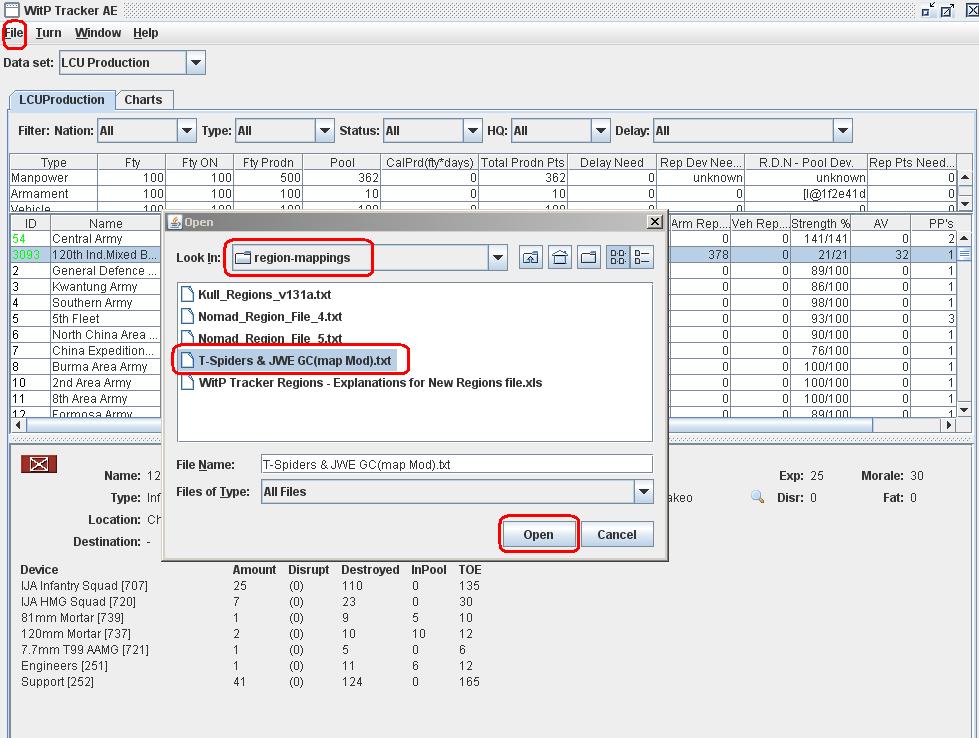Go up one folder level in Open dialog
979x738 pixels.
tap(531, 257)
